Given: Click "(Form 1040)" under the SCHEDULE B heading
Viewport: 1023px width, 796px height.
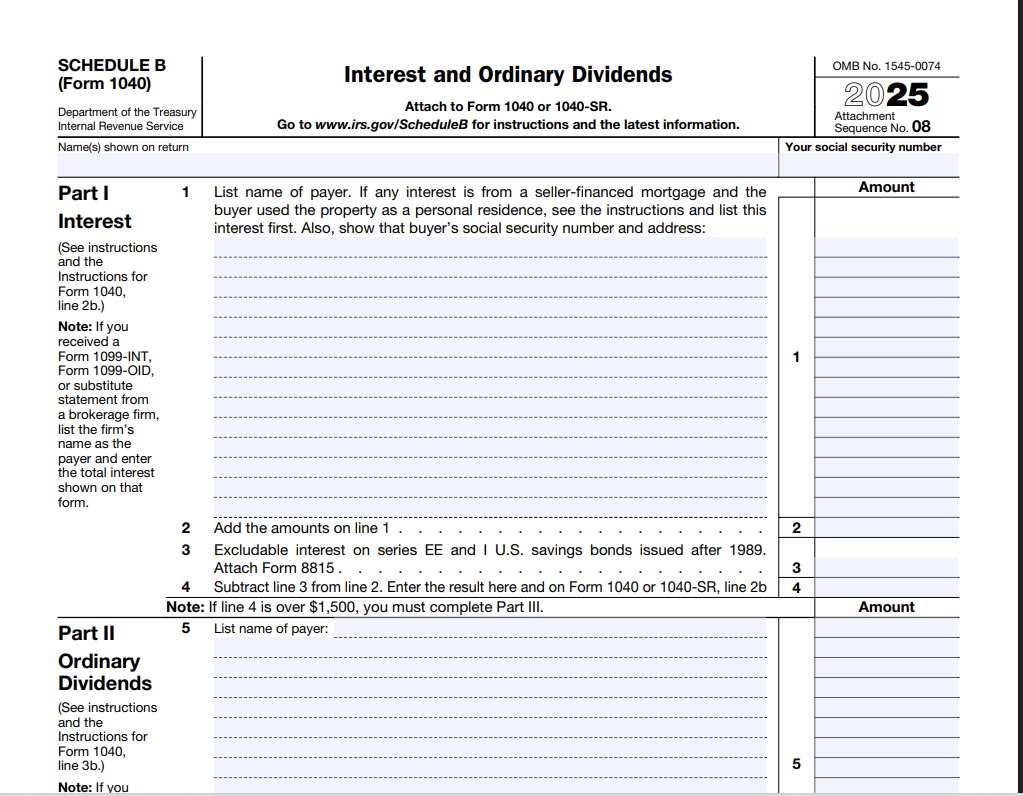Looking at the screenshot, I should pyautogui.click(x=104, y=84).
